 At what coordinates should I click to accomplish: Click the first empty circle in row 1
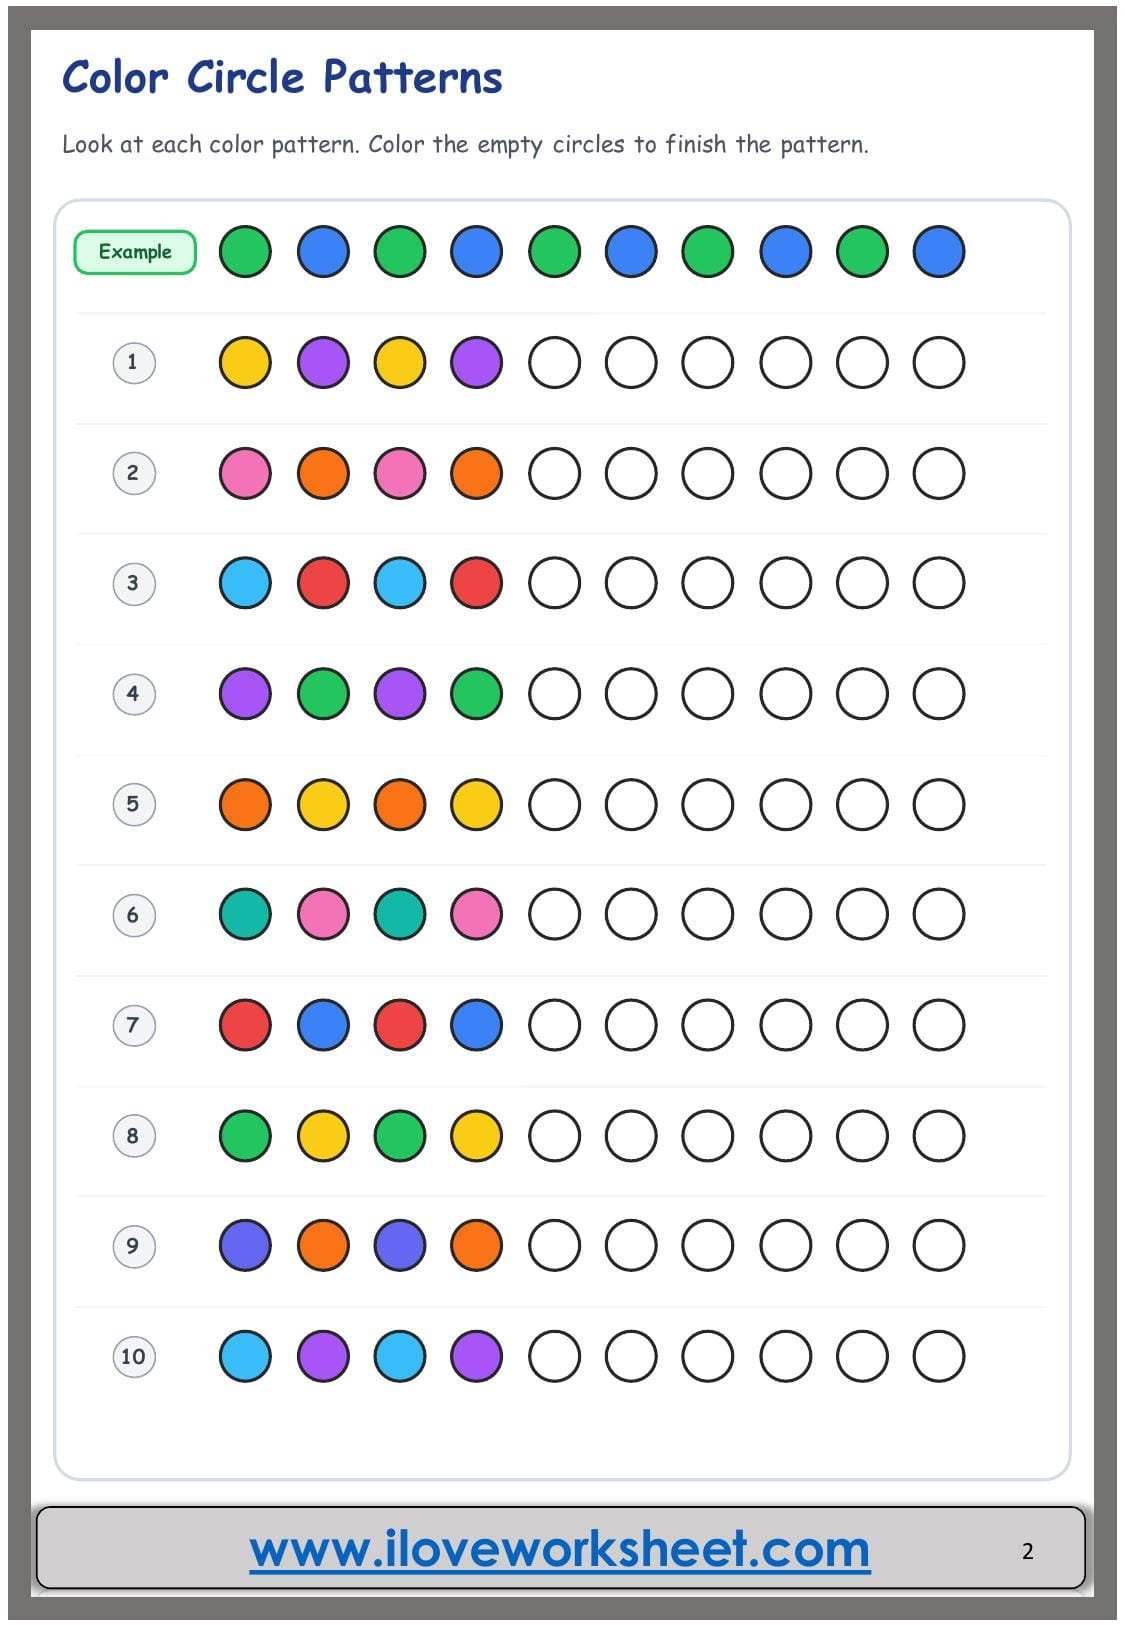tap(554, 362)
